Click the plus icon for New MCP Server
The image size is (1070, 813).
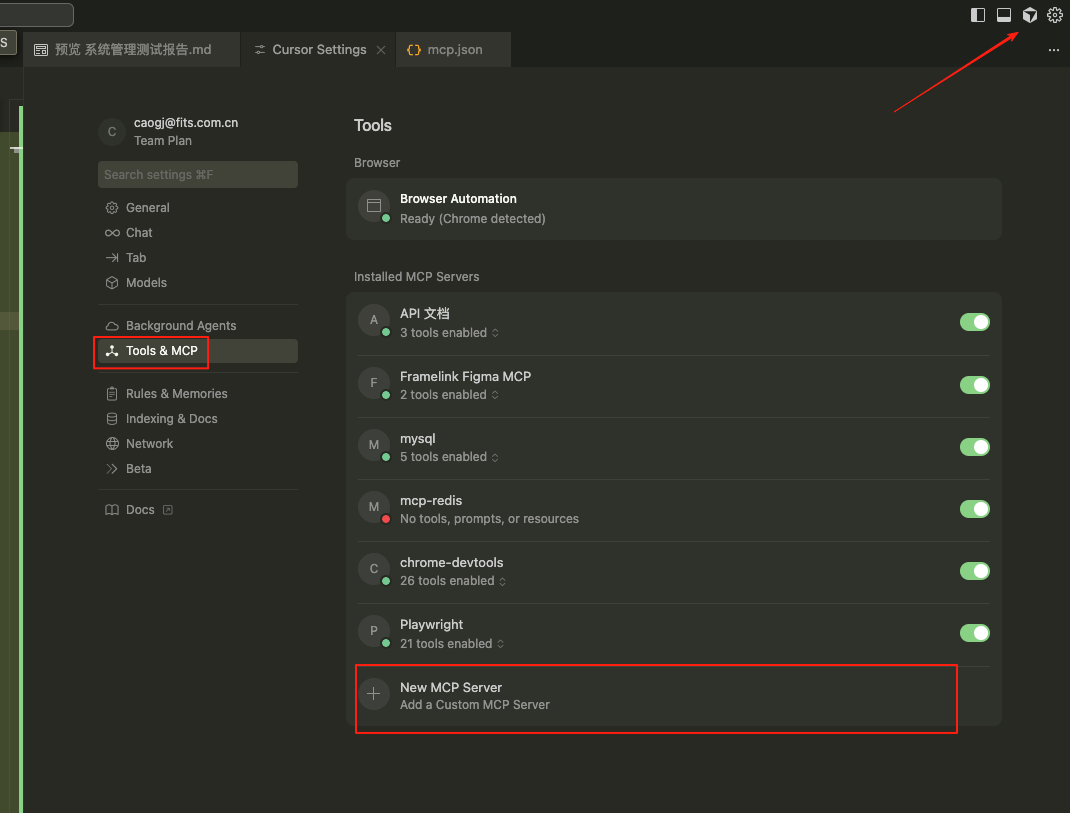coord(373,694)
